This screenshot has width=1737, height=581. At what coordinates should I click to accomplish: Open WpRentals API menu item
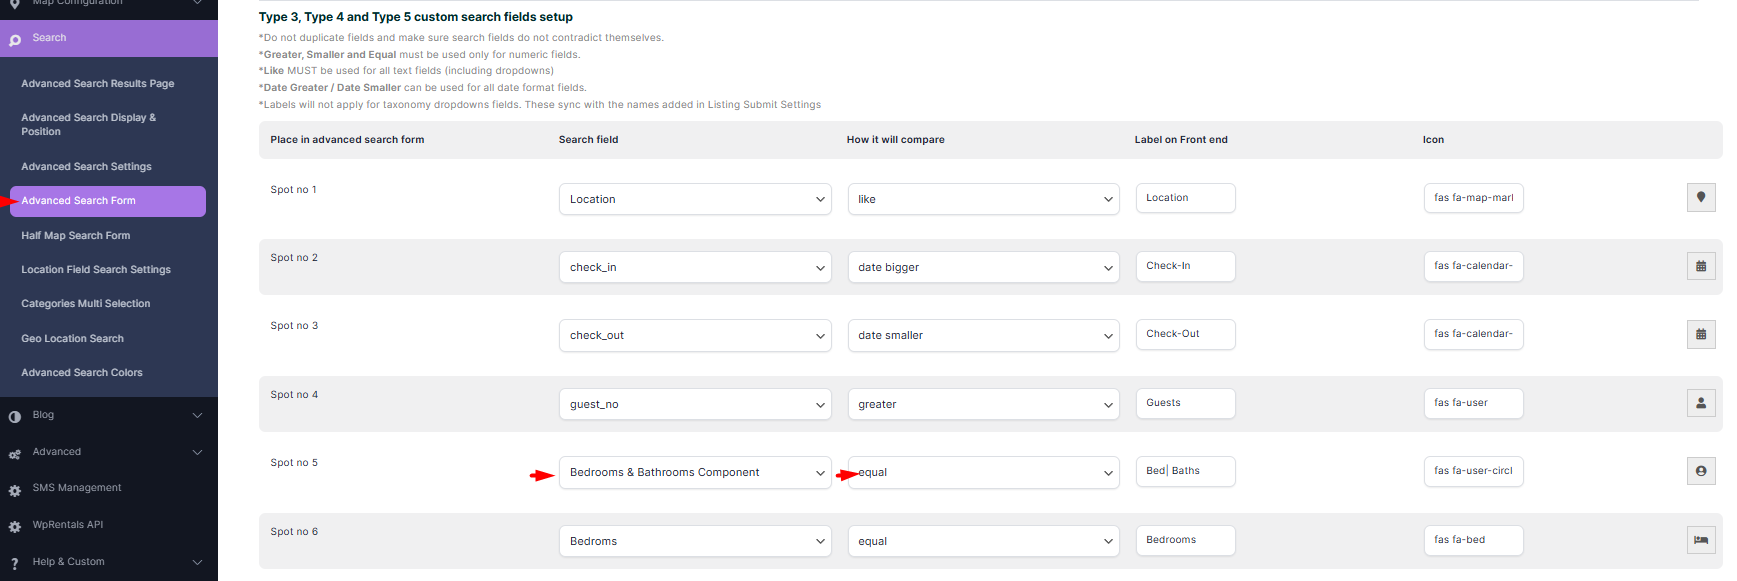tap(68, 525)
